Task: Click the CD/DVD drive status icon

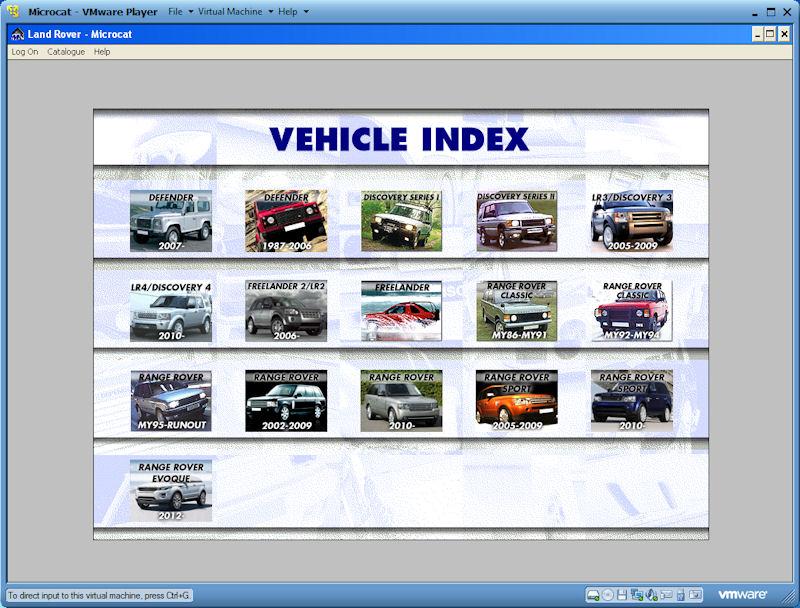Action: click(608, 595)
